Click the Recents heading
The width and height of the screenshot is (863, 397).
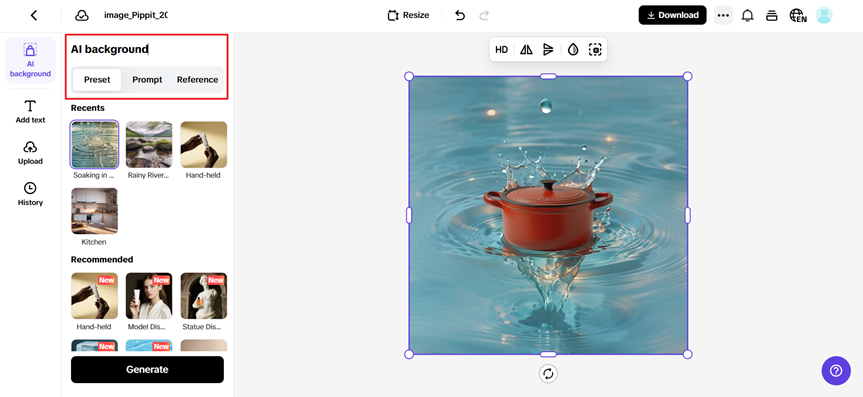[88, 108]
